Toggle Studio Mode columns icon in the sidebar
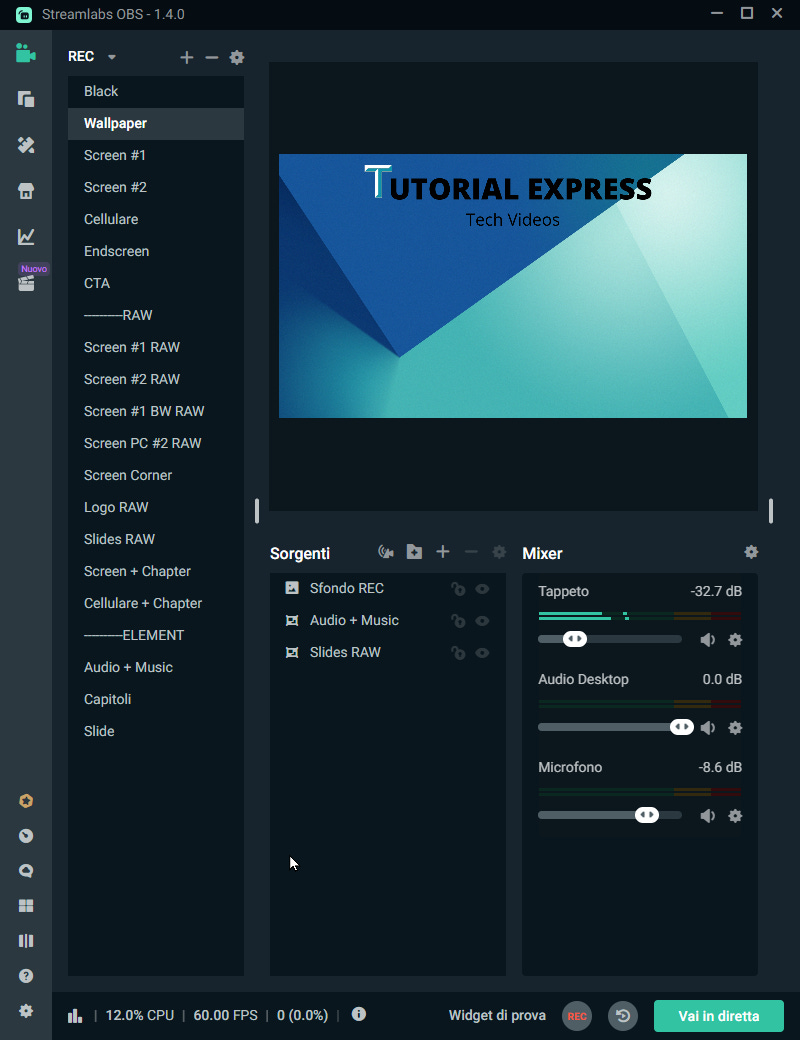The image size is (800, 1040). click(x=26, y=941)
